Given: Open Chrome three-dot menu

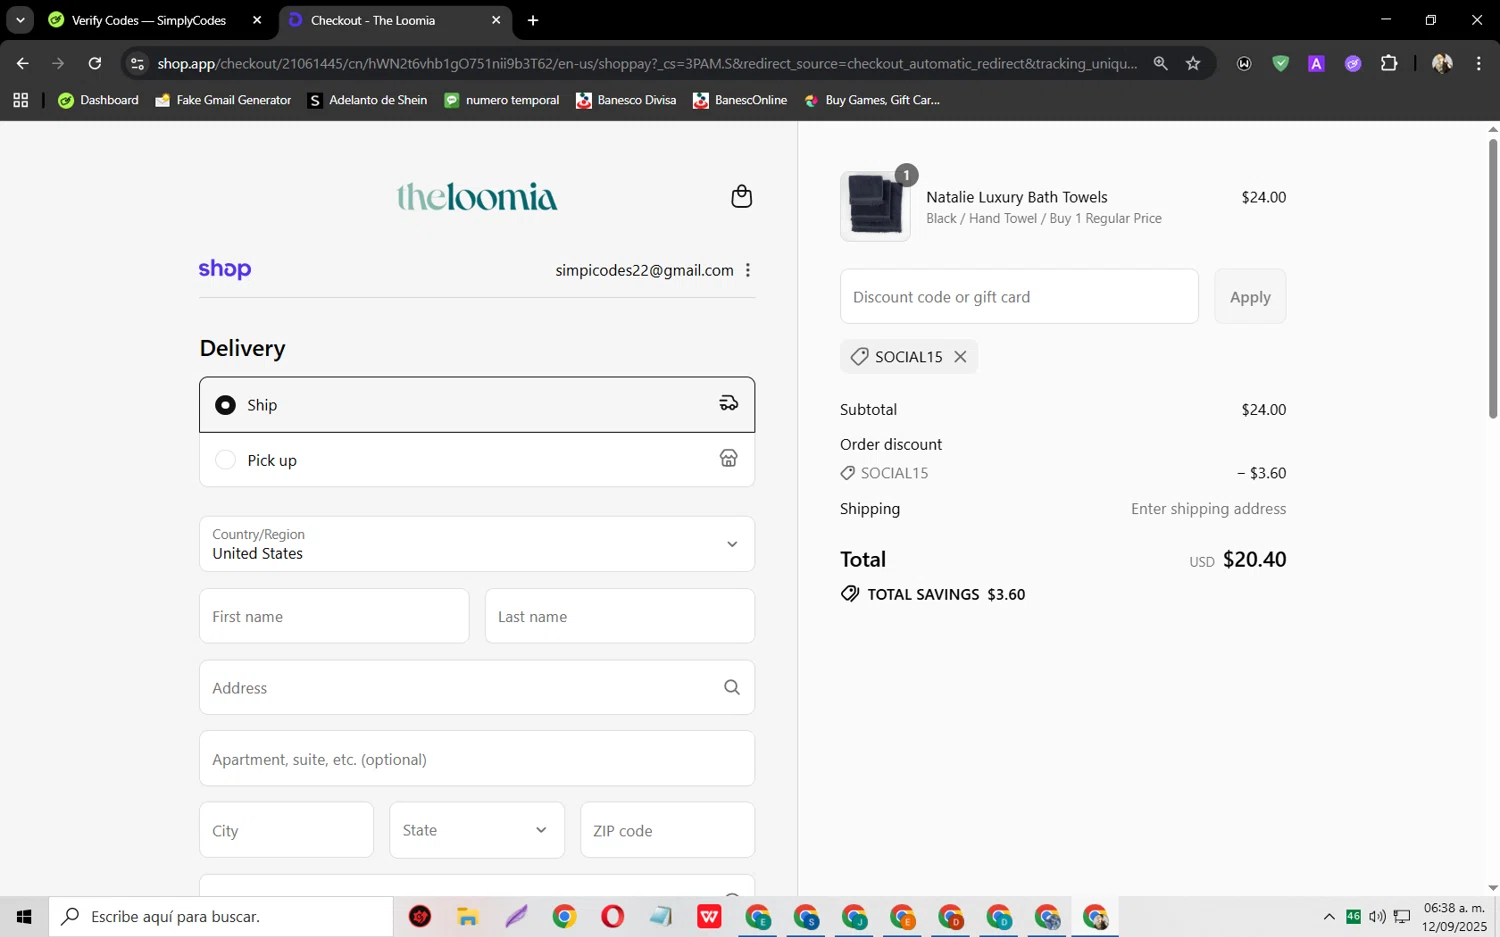Looking at the screenshot, I should point(1478,63).
